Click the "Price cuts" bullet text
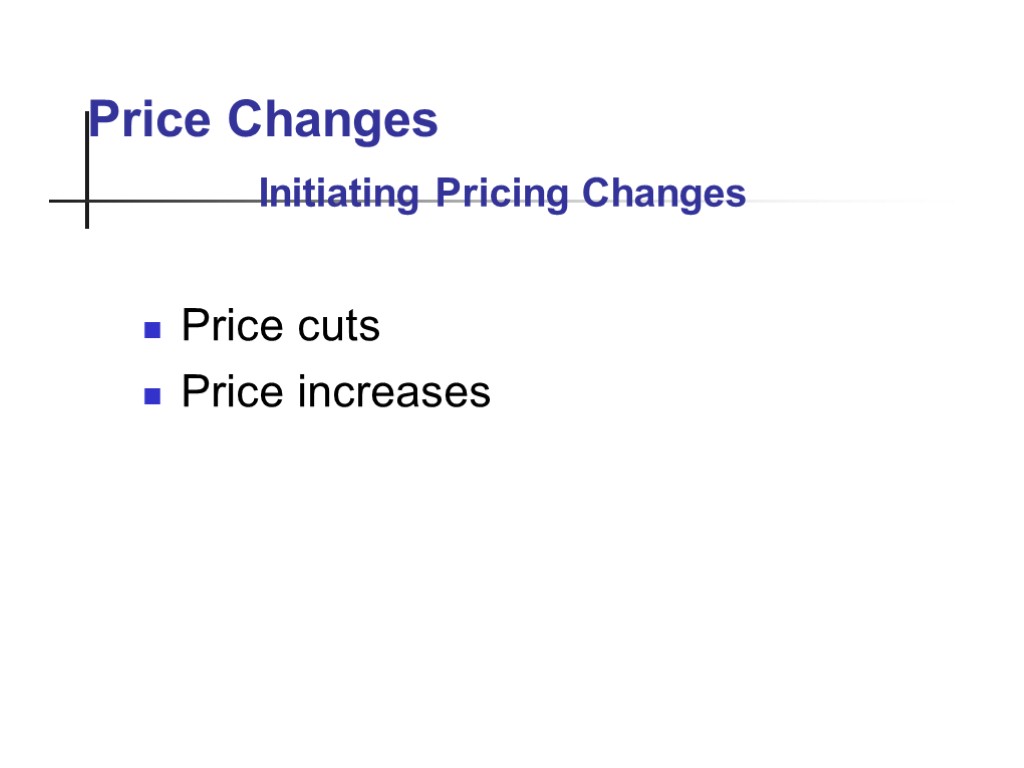Viewport: 1024px width, 768px height. tap(280, 326)
